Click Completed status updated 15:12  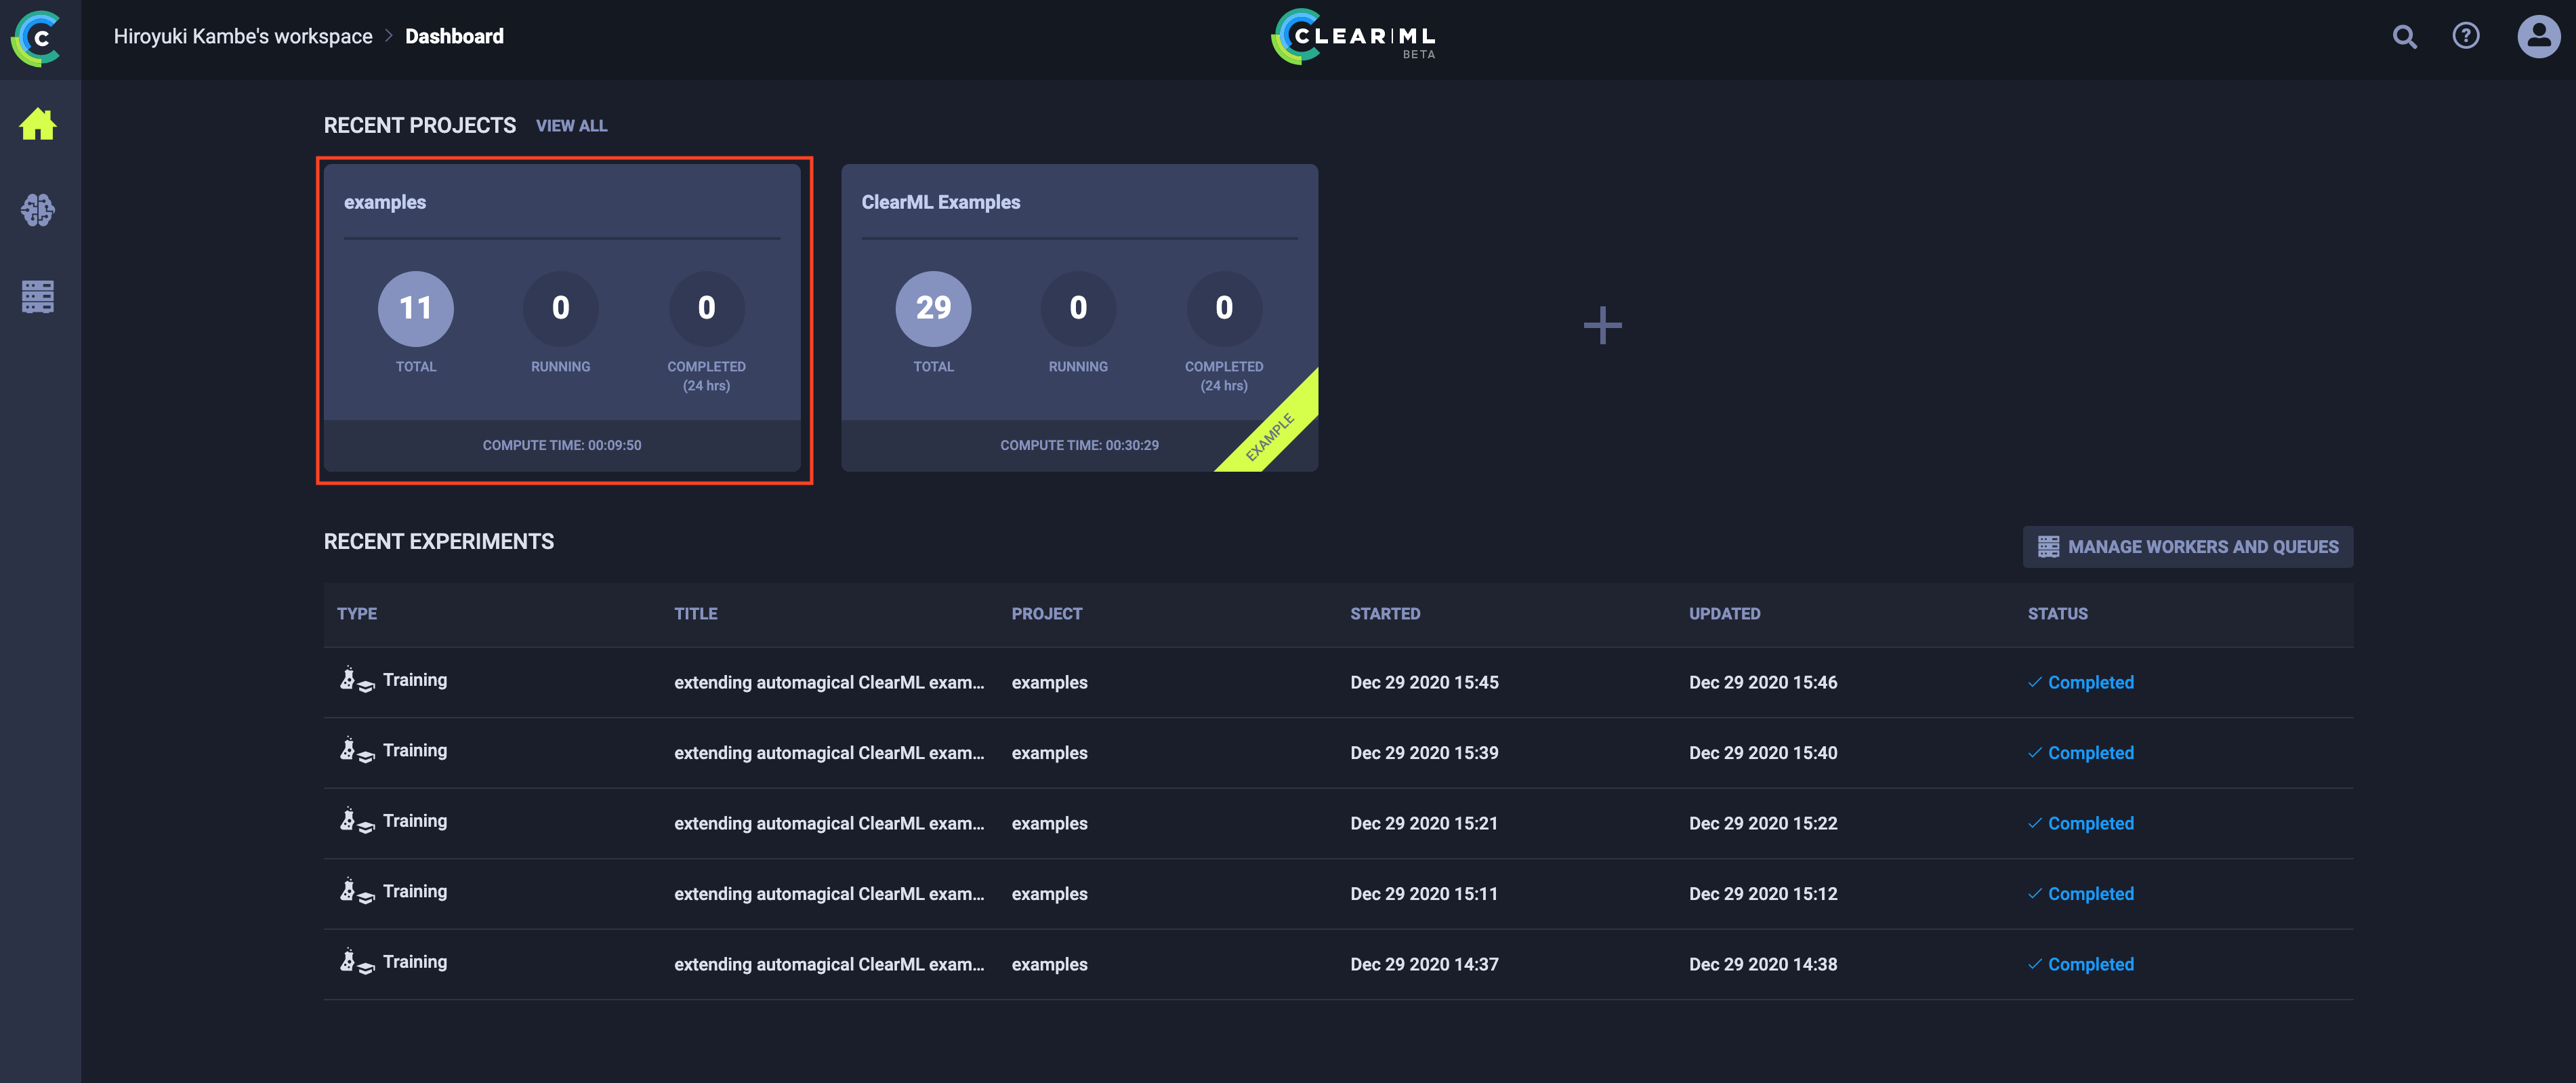tap(2081, 894)
